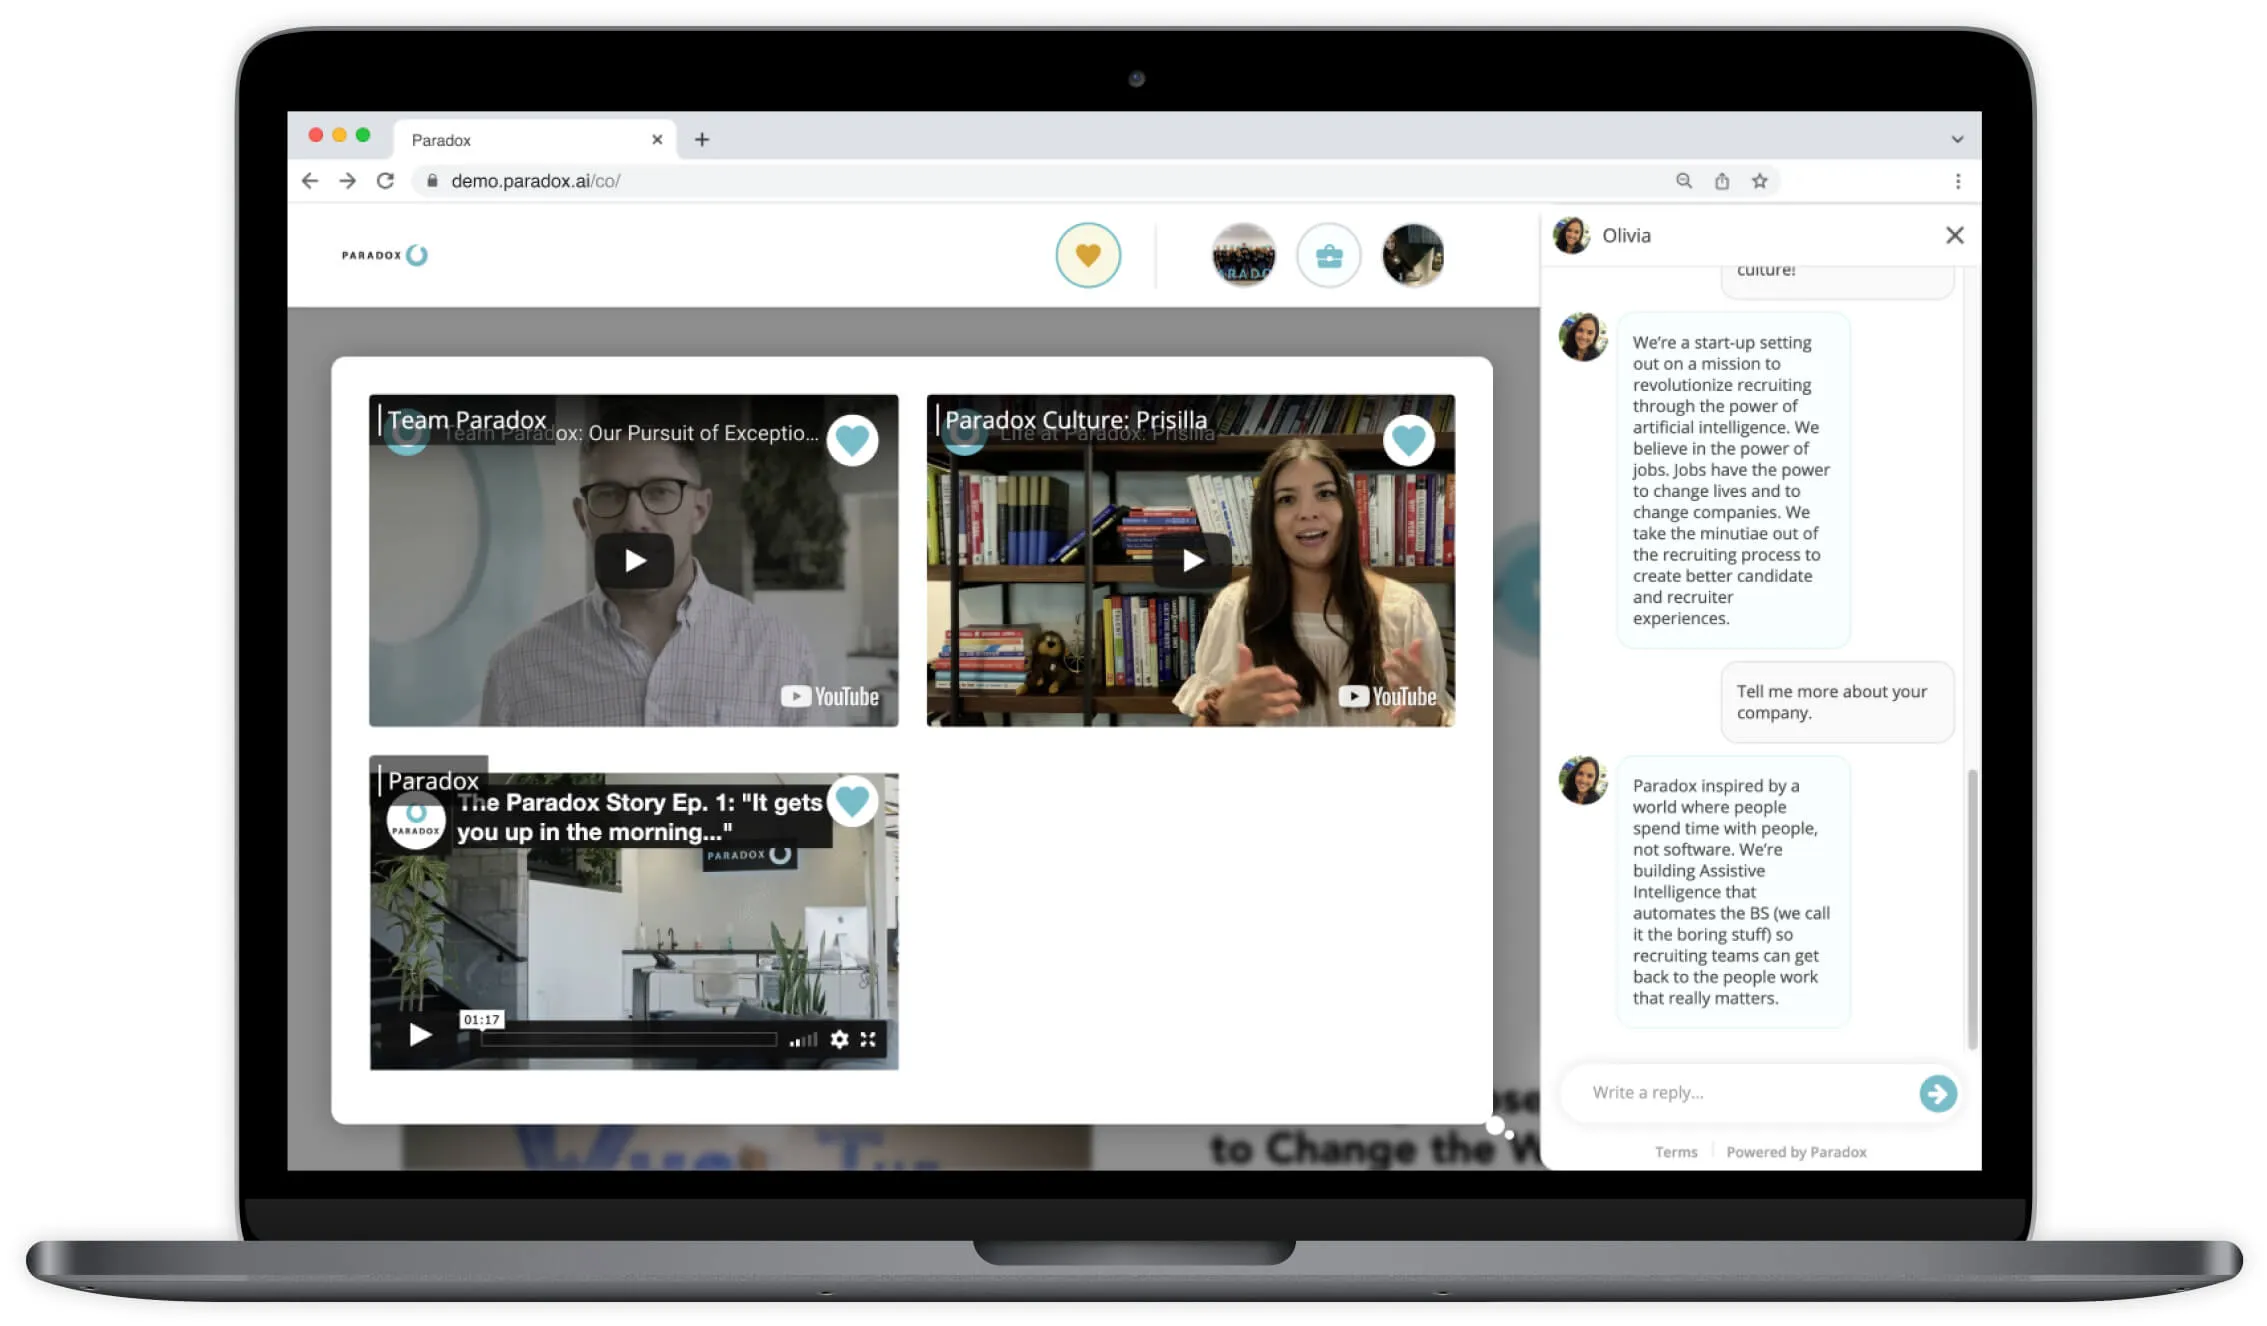Screen dimensions: 2267x1326
Task: Click the gold heart favorites icon in header
Action: (1087, 255)
